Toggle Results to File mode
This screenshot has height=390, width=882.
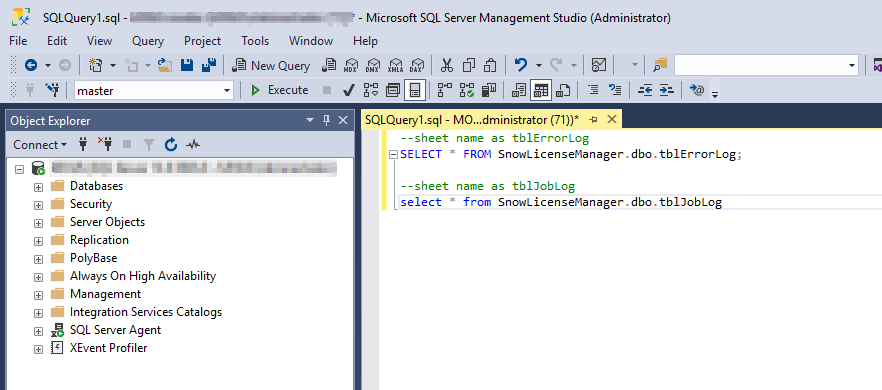pyautogui.click(x=563, y=90)
